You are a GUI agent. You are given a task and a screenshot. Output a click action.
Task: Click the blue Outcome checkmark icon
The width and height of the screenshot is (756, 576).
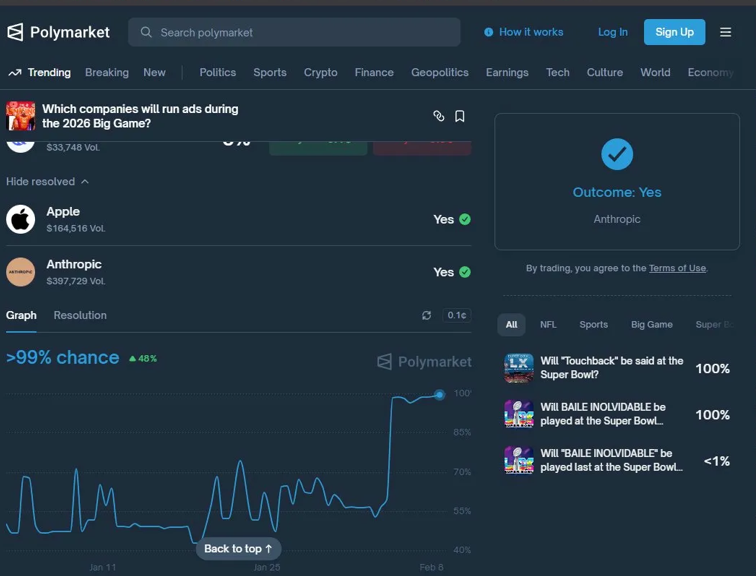(617, 154)
